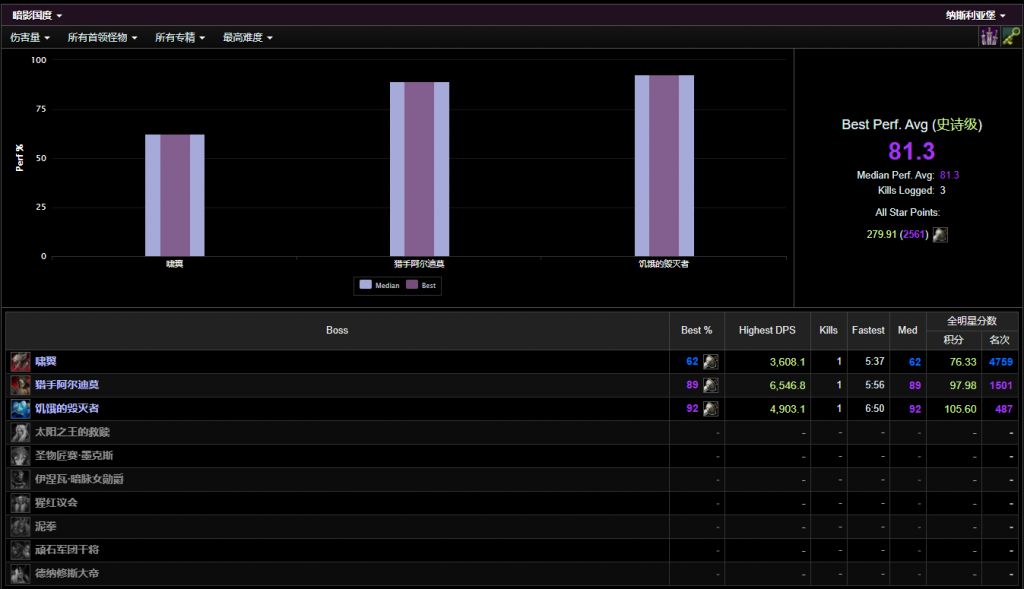The width and height of the screenshot is (1024, 589).
Task: Click the boss portrait icon beside 猎手阿尔迪莫
Action: (20, 385)
